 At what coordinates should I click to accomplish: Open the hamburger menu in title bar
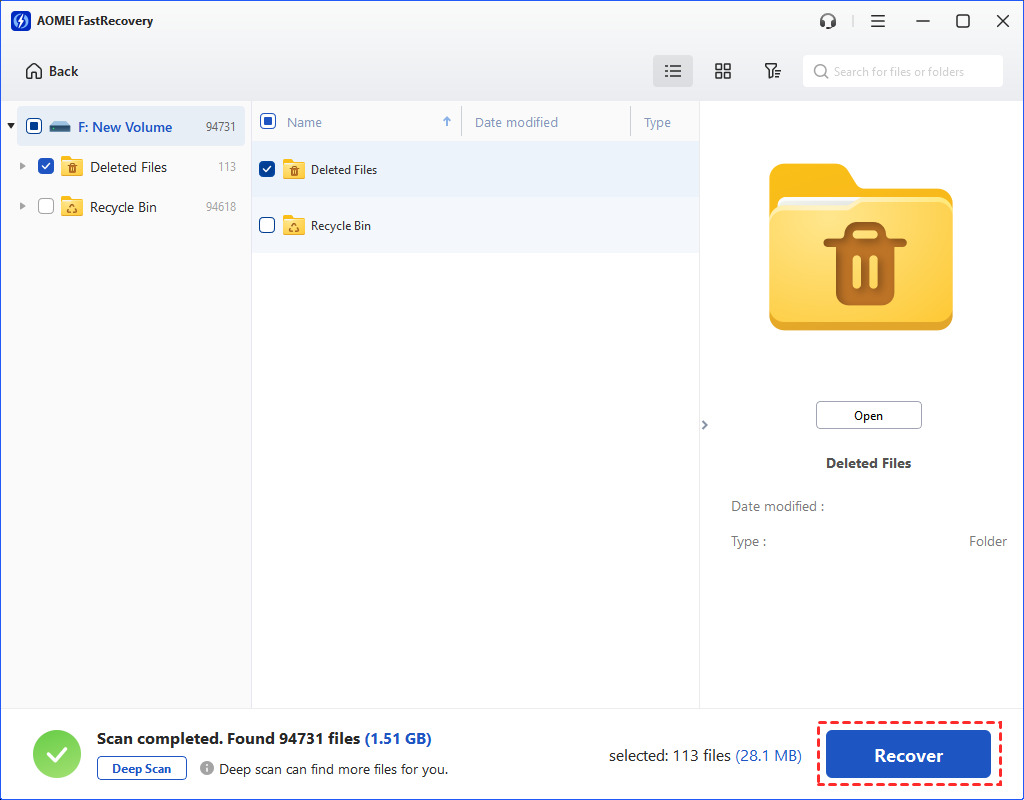pos(878,21)
